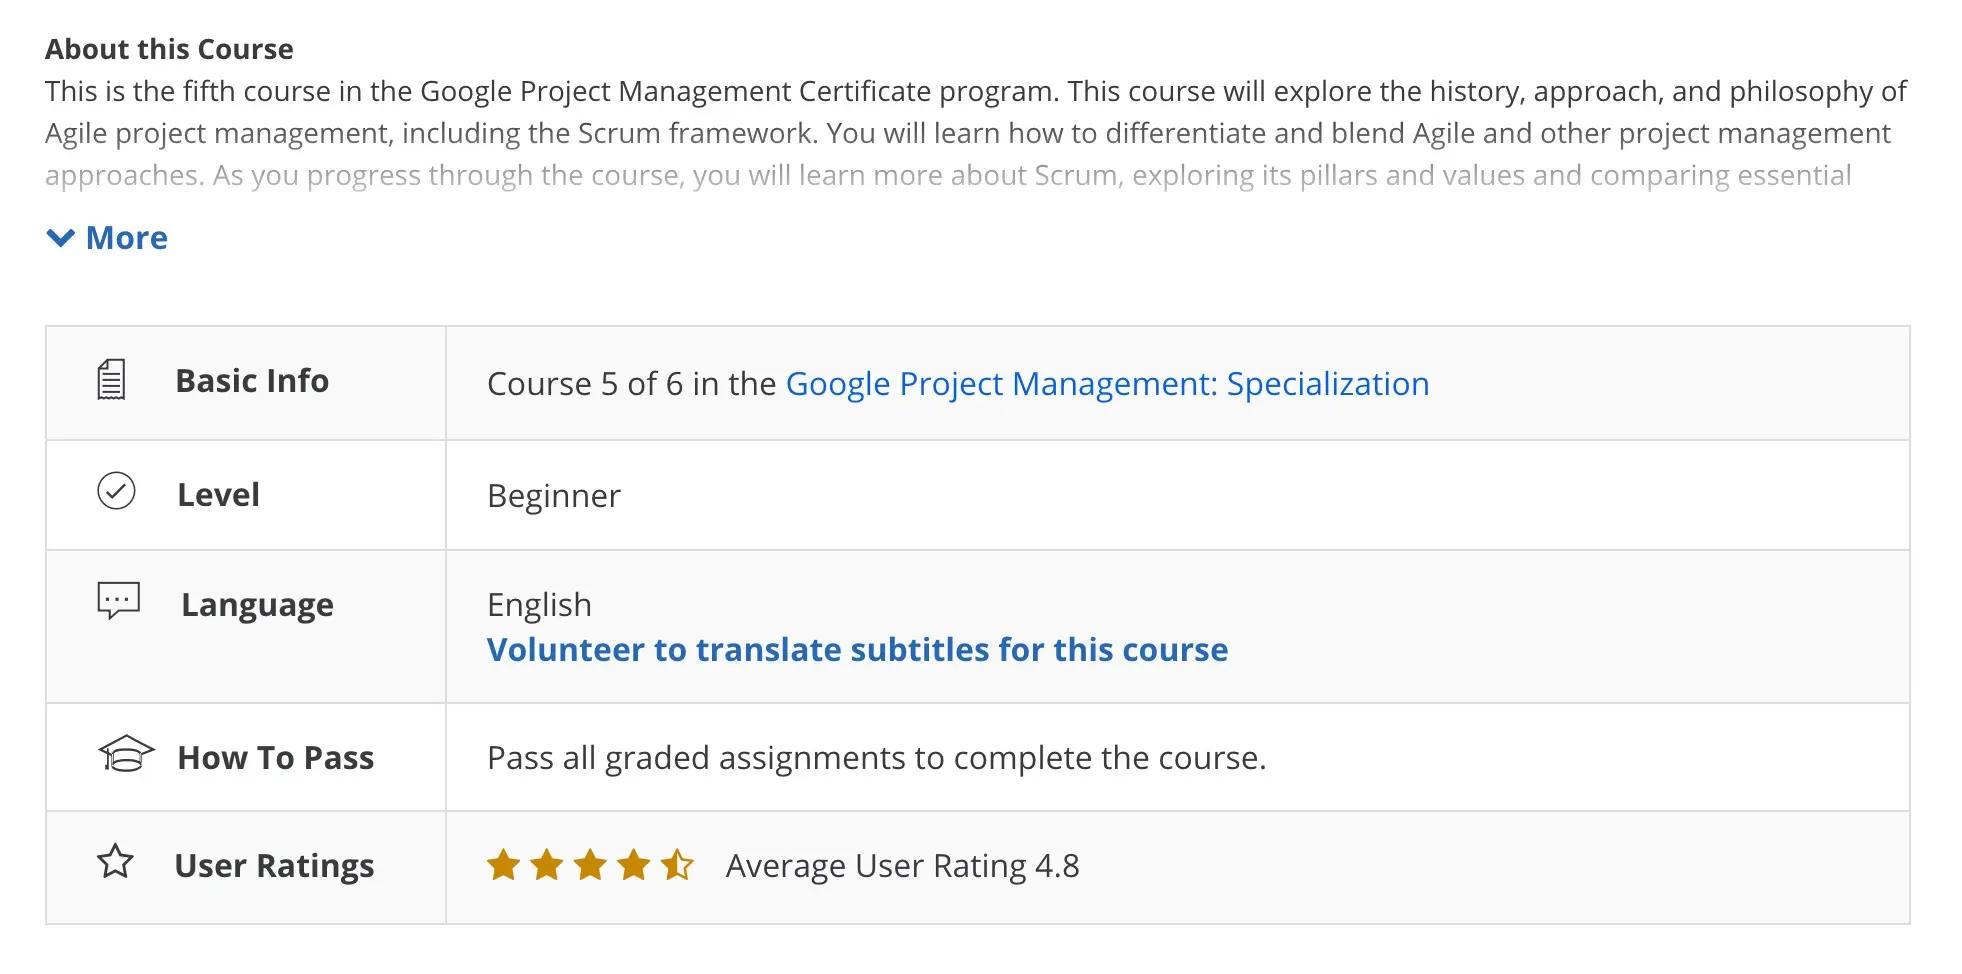Open Volunteer to translate subtitles link
Screen dimensions: 1962x974
tap(857, 650)
